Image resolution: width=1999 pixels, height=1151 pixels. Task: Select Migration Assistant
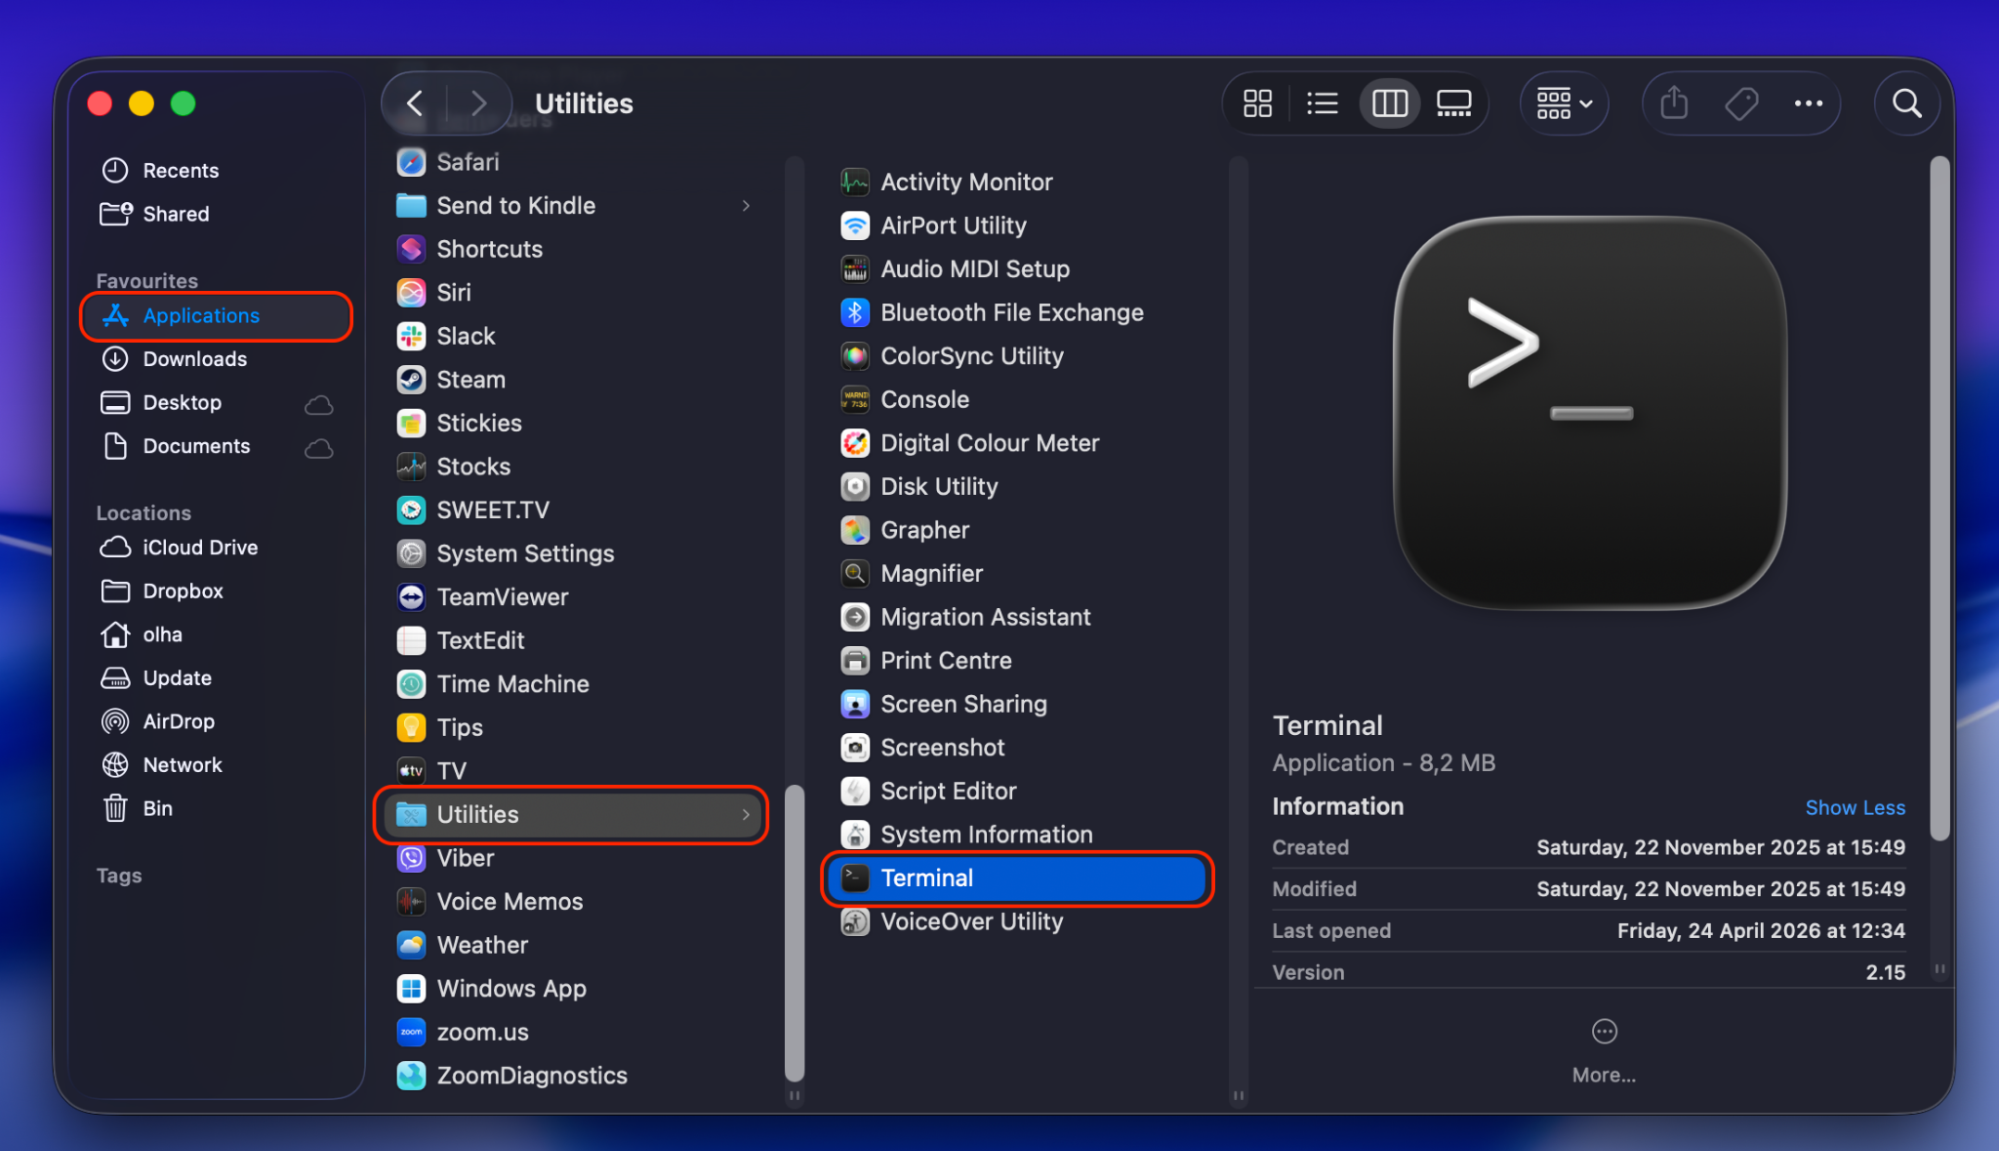(x=985, y=617)
